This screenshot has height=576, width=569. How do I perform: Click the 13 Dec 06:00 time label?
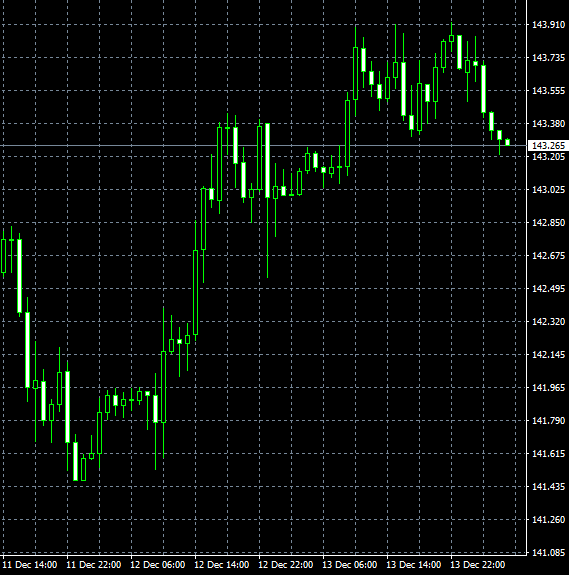click(349, 565)
